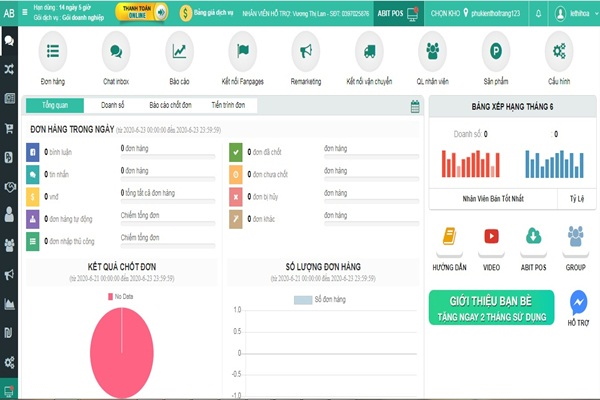Open ABIT POS in the top bar
The image size is (600, 400).
tap(398, 13)
